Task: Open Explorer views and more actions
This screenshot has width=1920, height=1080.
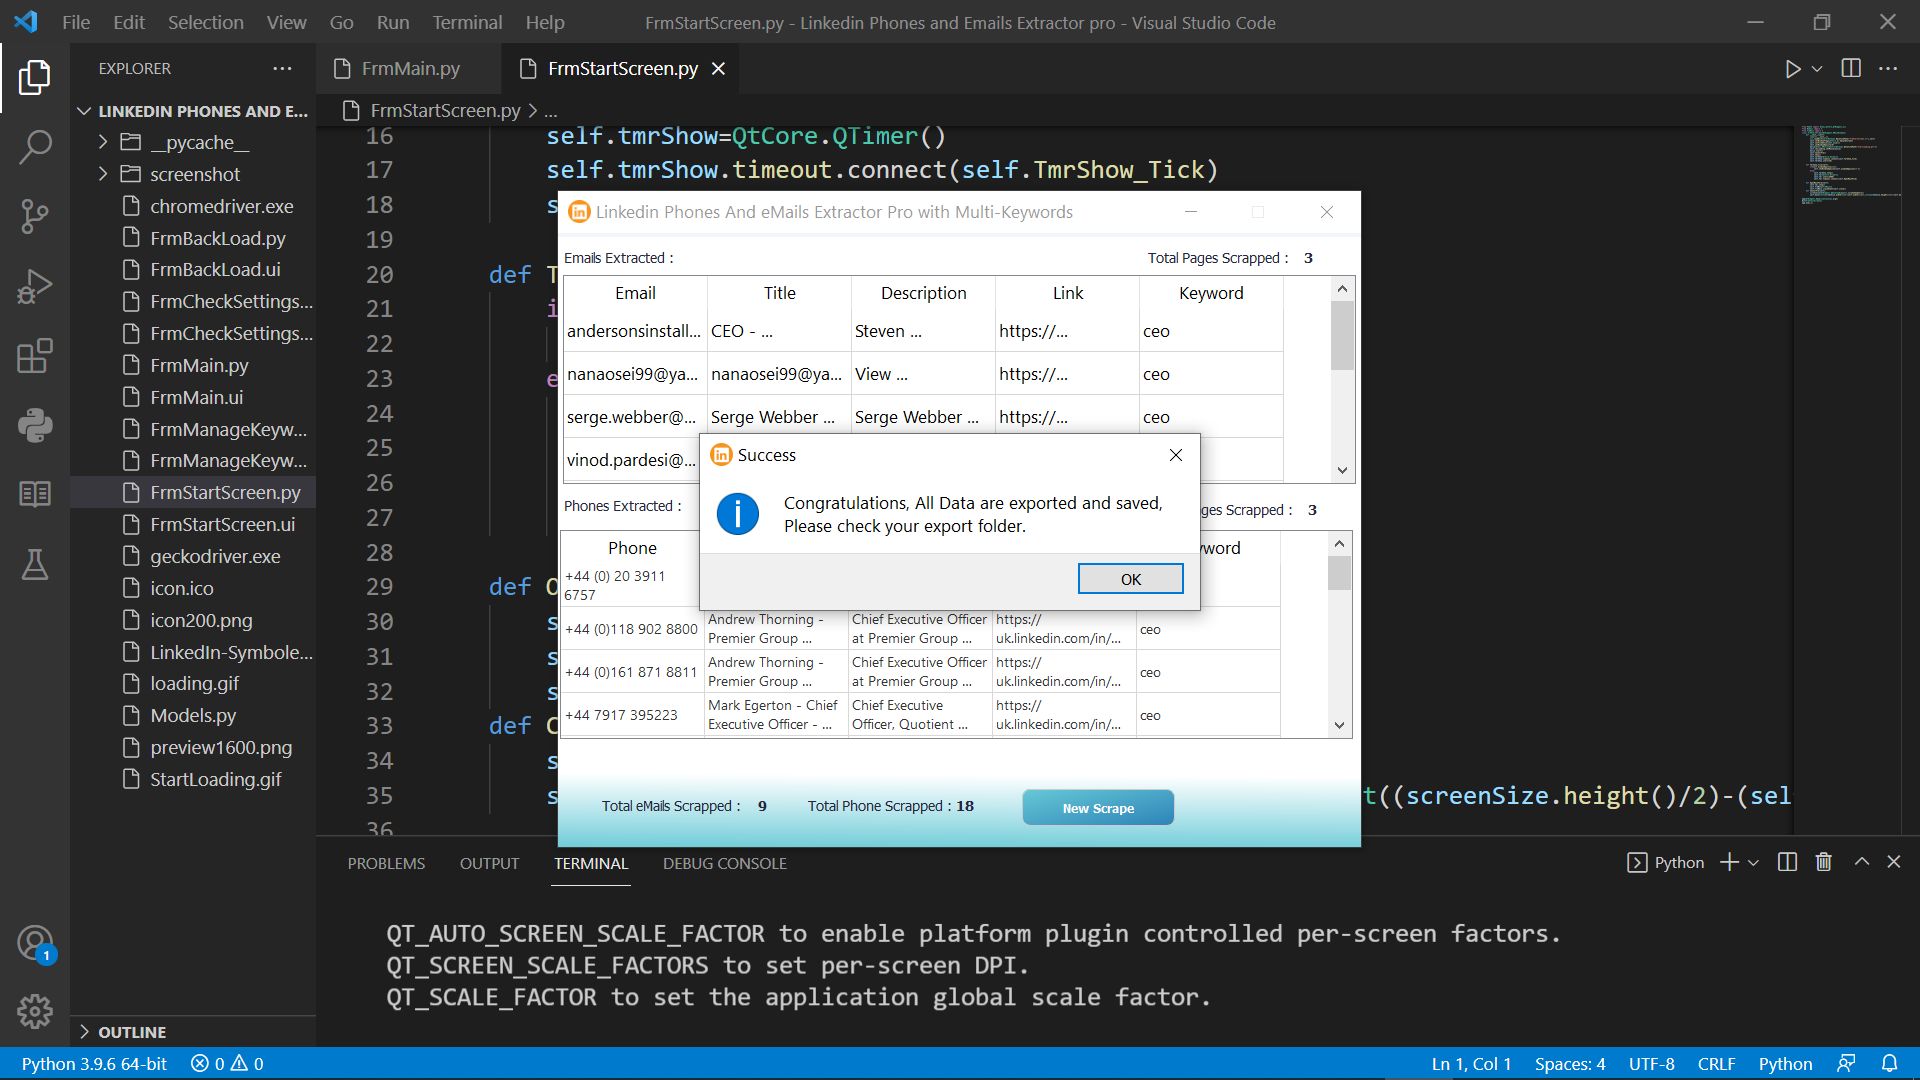Action: click(x=283, y=68)
